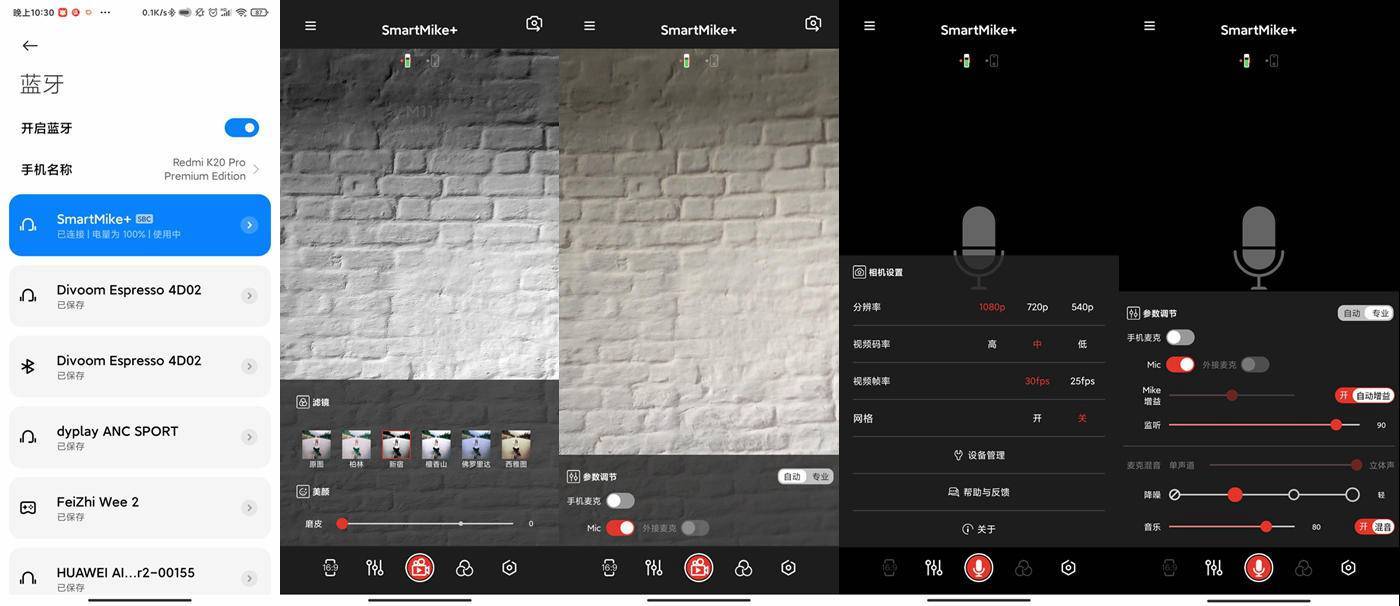The width and height of the screenshot is (1400, 606).
Task: Tap the 16:9 aspect ratio icon on filter screen
Action: click(330, 568)
